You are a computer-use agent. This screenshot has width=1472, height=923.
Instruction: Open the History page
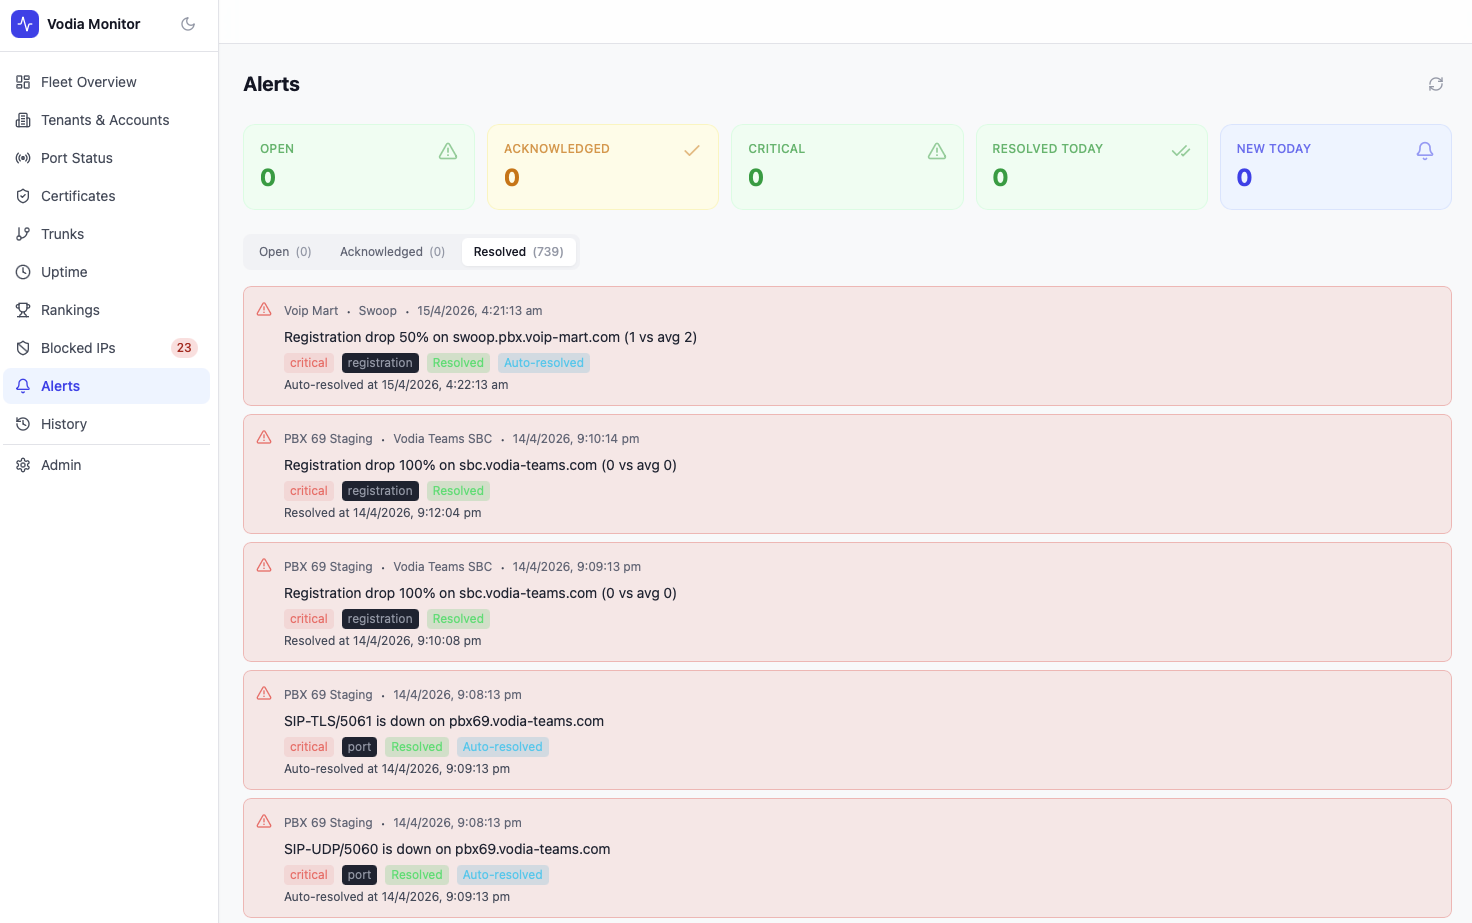64,424
